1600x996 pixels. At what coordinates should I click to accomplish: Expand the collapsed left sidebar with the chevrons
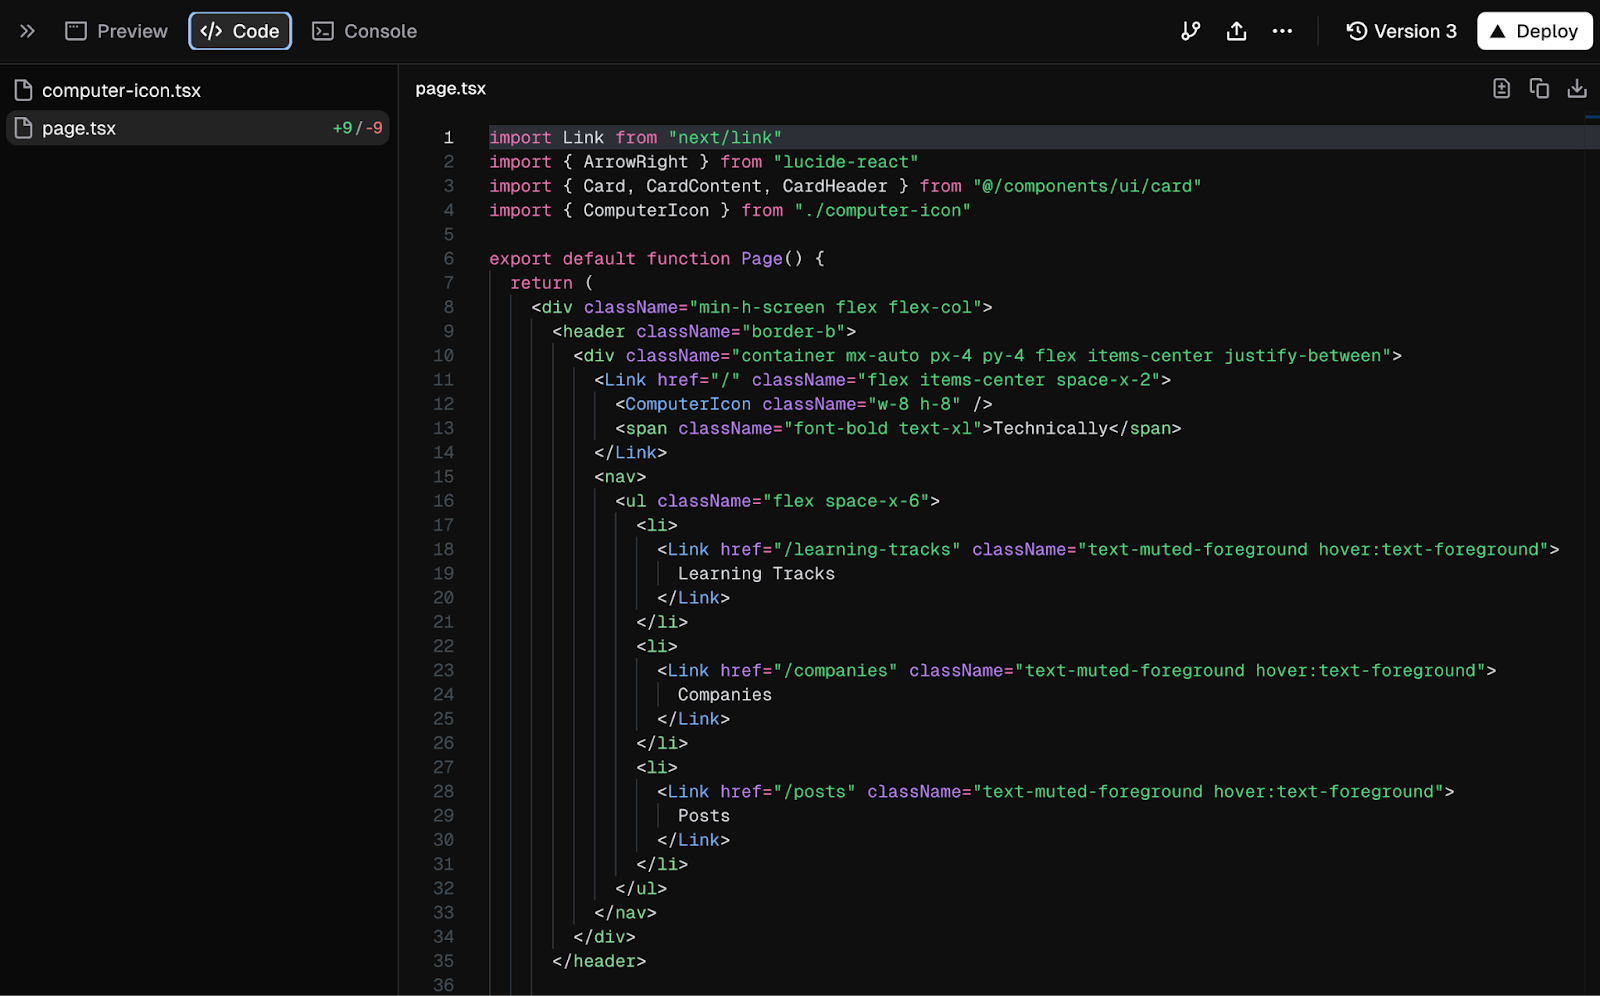[x=27, y=31]
